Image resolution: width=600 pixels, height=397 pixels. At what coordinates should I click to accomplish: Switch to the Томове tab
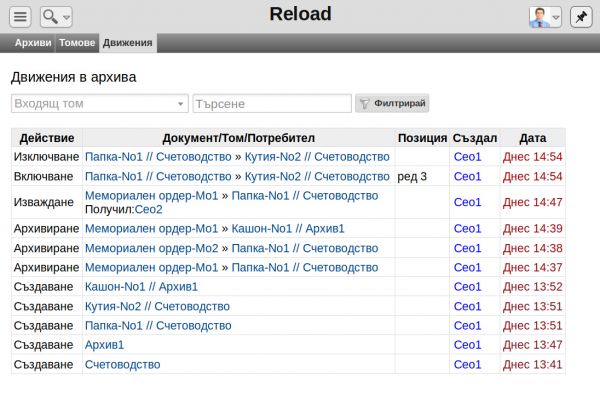click(x=77, y=42)
